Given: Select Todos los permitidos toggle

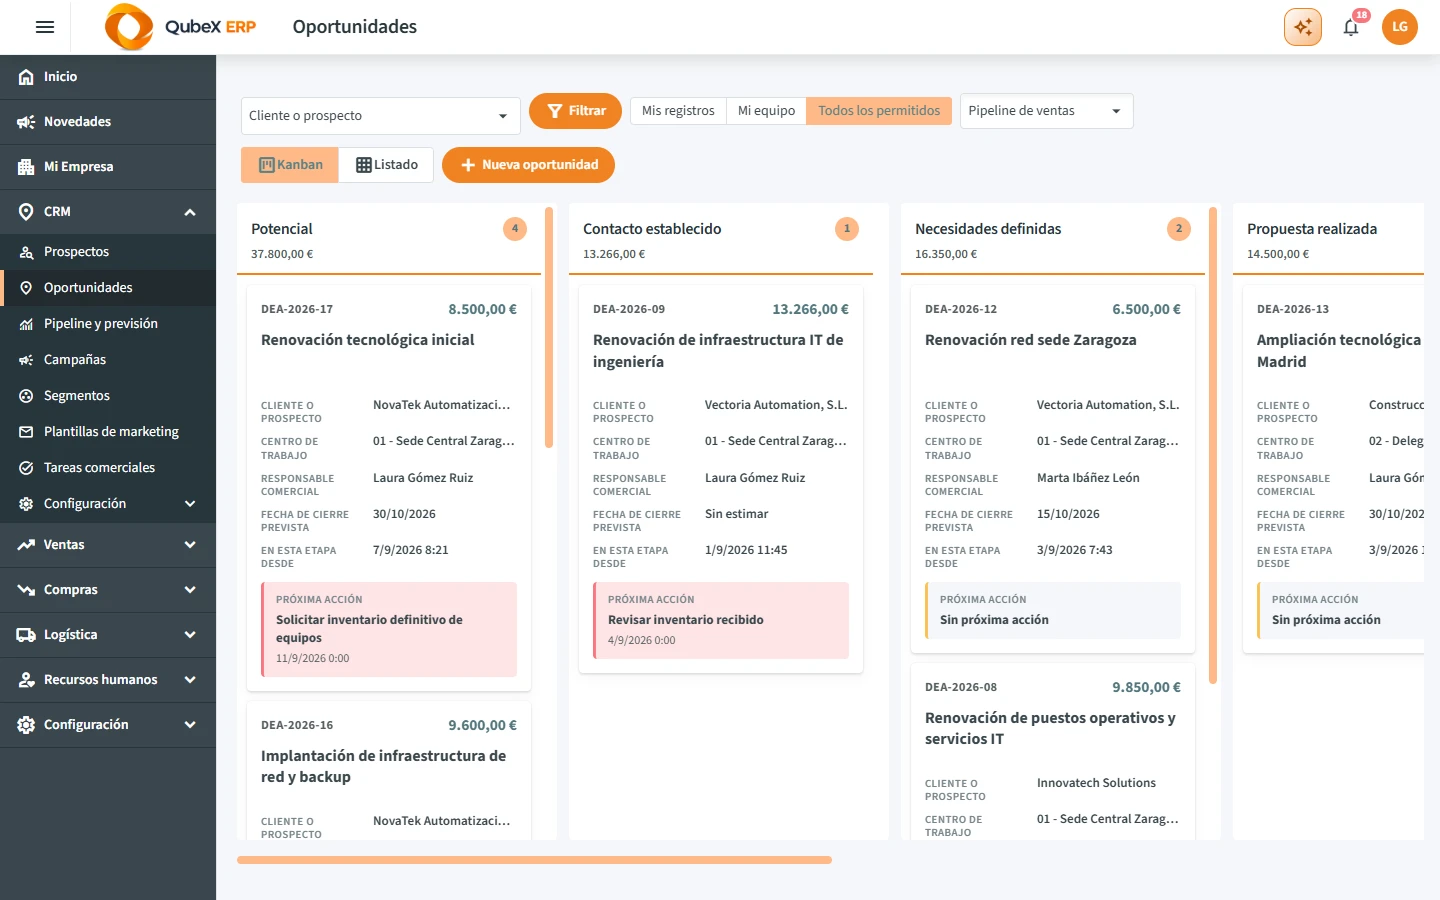Looking at the screenshot, I should pos(879,111).
